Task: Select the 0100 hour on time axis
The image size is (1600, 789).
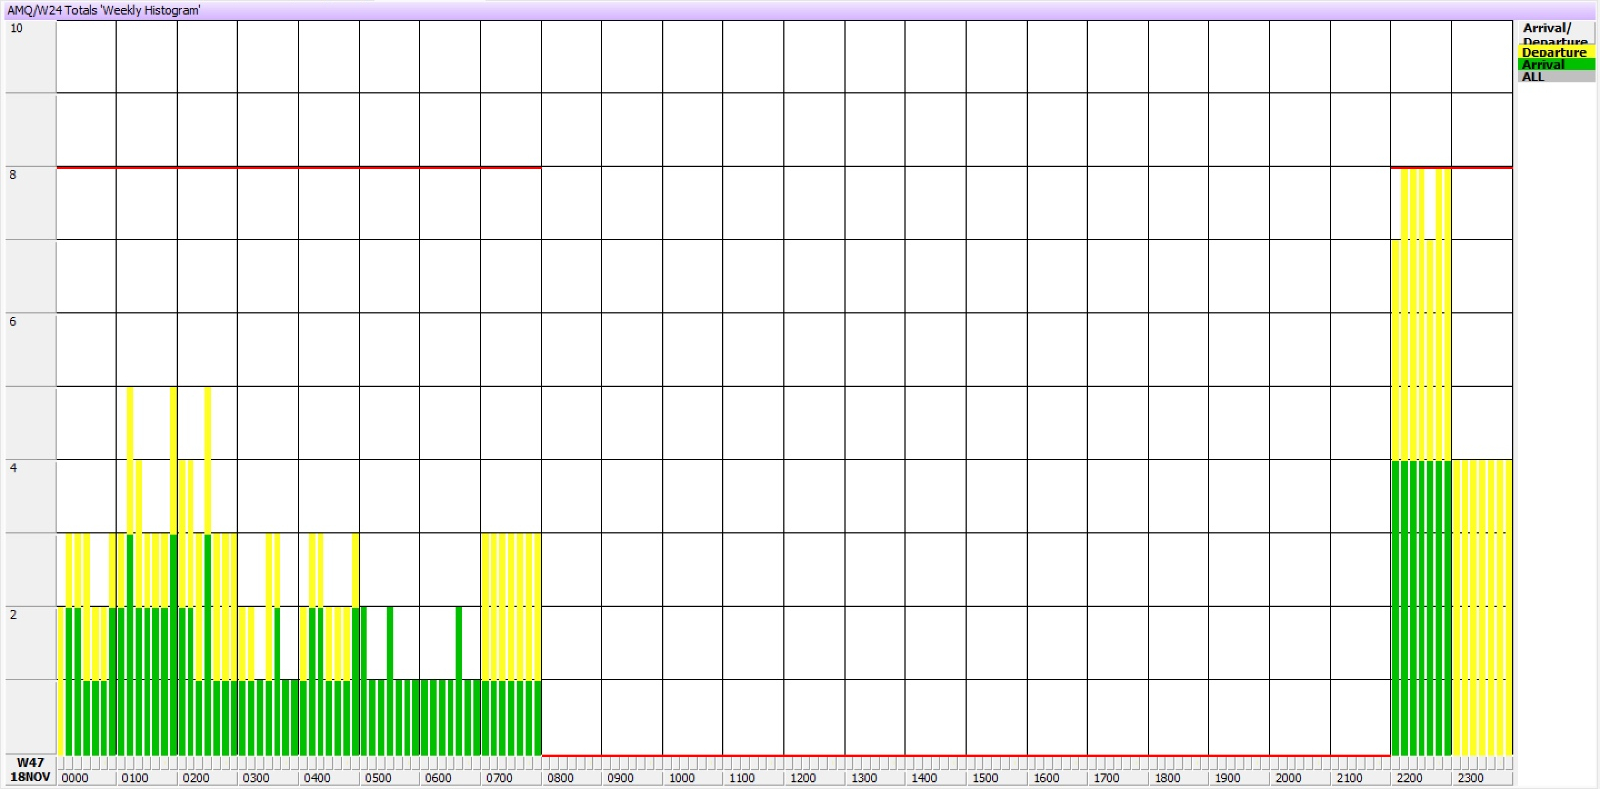Action: coord(135,778)
